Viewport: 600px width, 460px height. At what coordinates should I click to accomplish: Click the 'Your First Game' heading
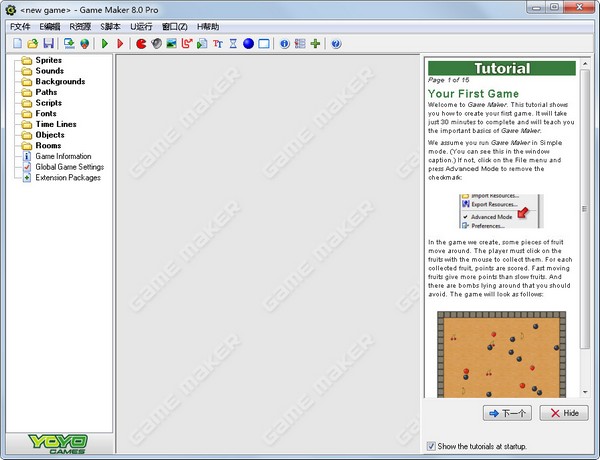(473, 94)
